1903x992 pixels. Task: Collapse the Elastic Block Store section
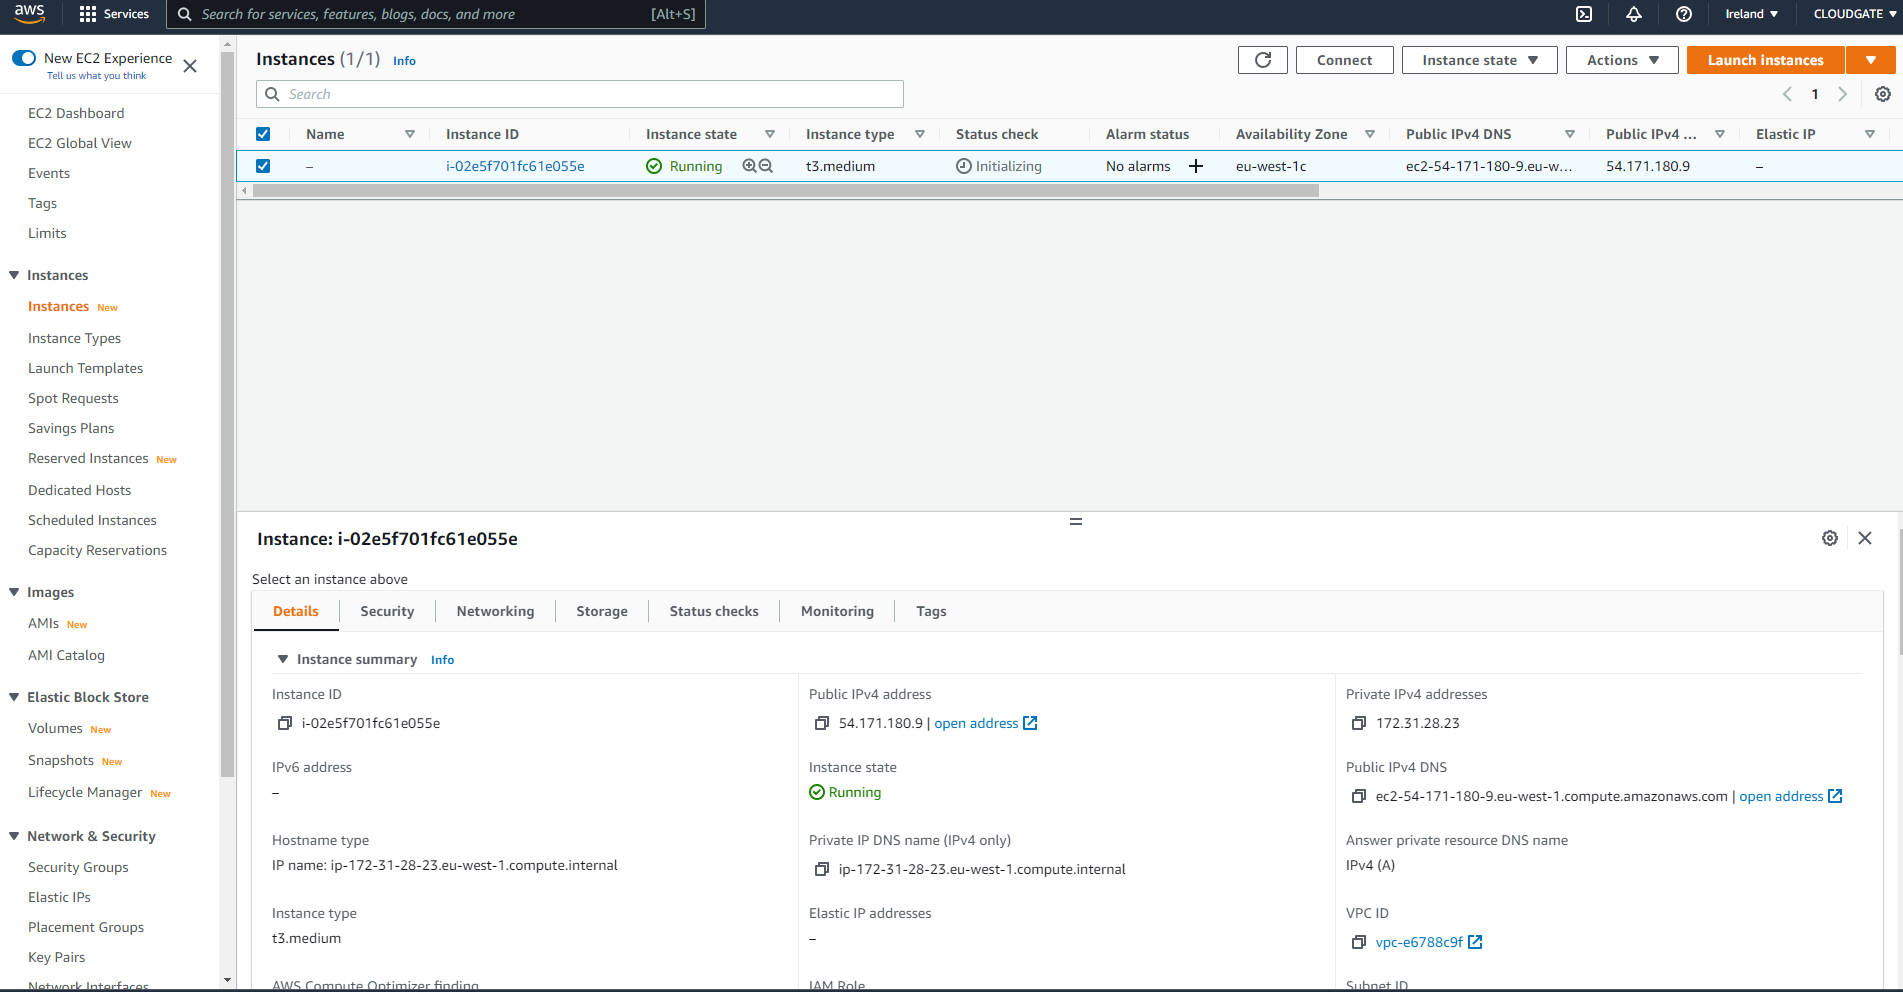pyautogui.click(x=14, y=697)
